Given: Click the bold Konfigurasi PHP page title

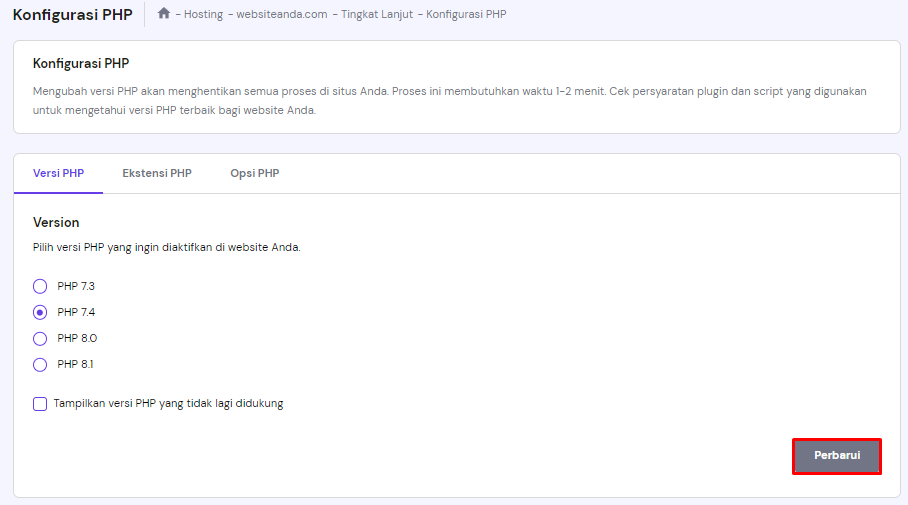Looking at the screenshot, I should [72, 15].
